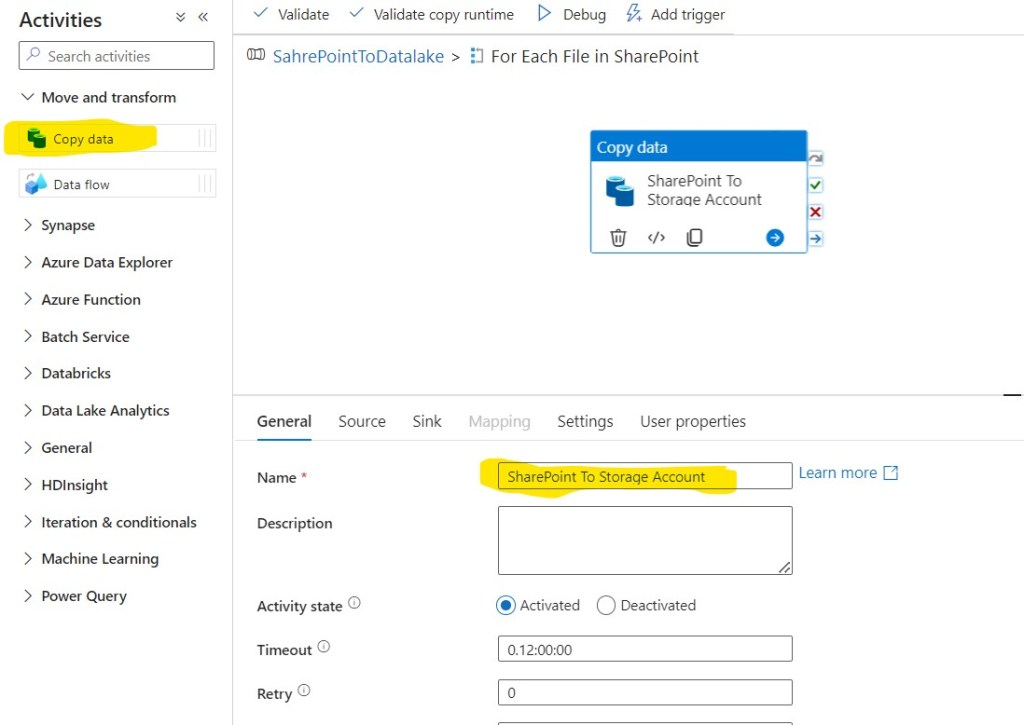This screenshot has height=725, width=1024.
Task: Delete the Copy data activity via trash icon
Action: tap(618, 237)
